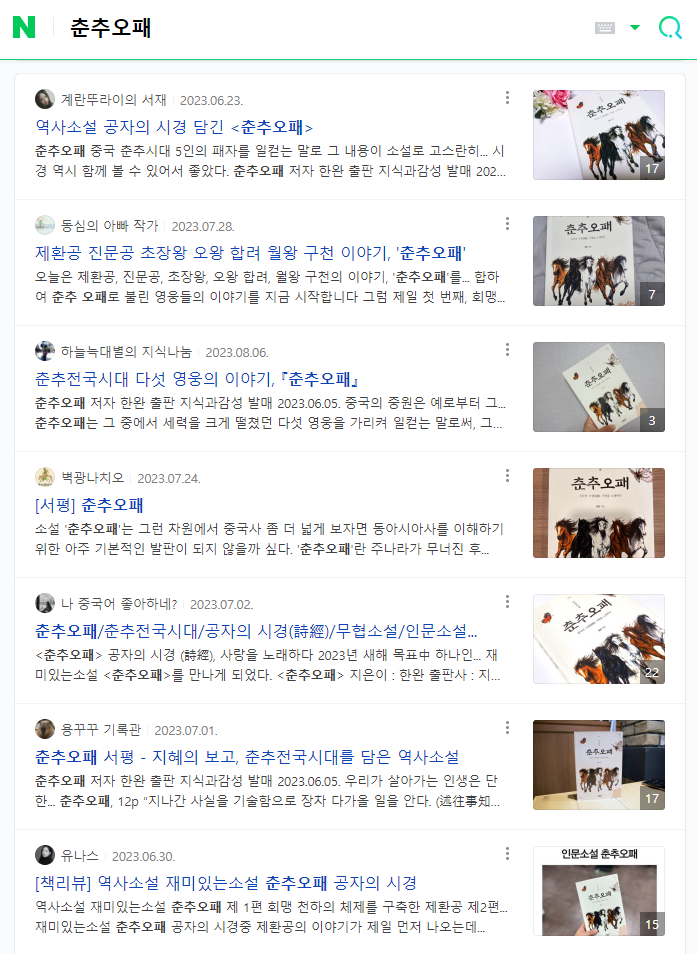
Task: Click the 하늘늑대별의 지식나눔 profile avatar
Action: pos(44,351)
